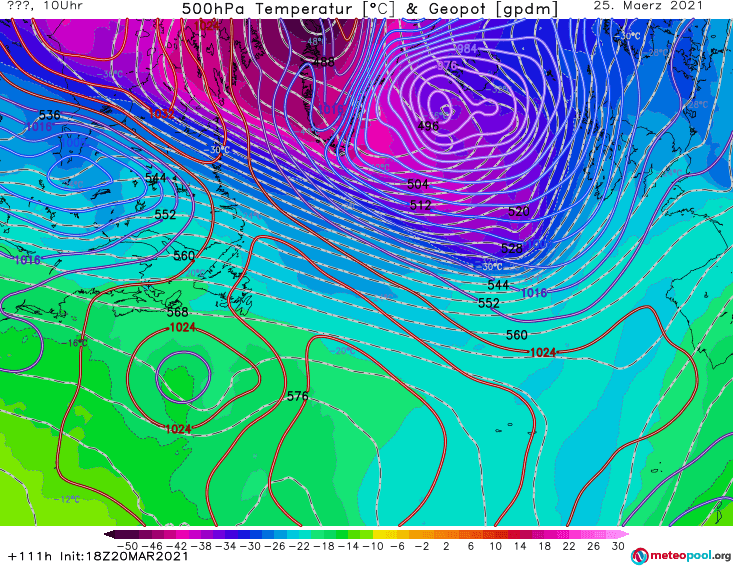Viewport: 733px width, 566px height.
Task: Click the '984' pressure isobar label
Action: point(466,49)
